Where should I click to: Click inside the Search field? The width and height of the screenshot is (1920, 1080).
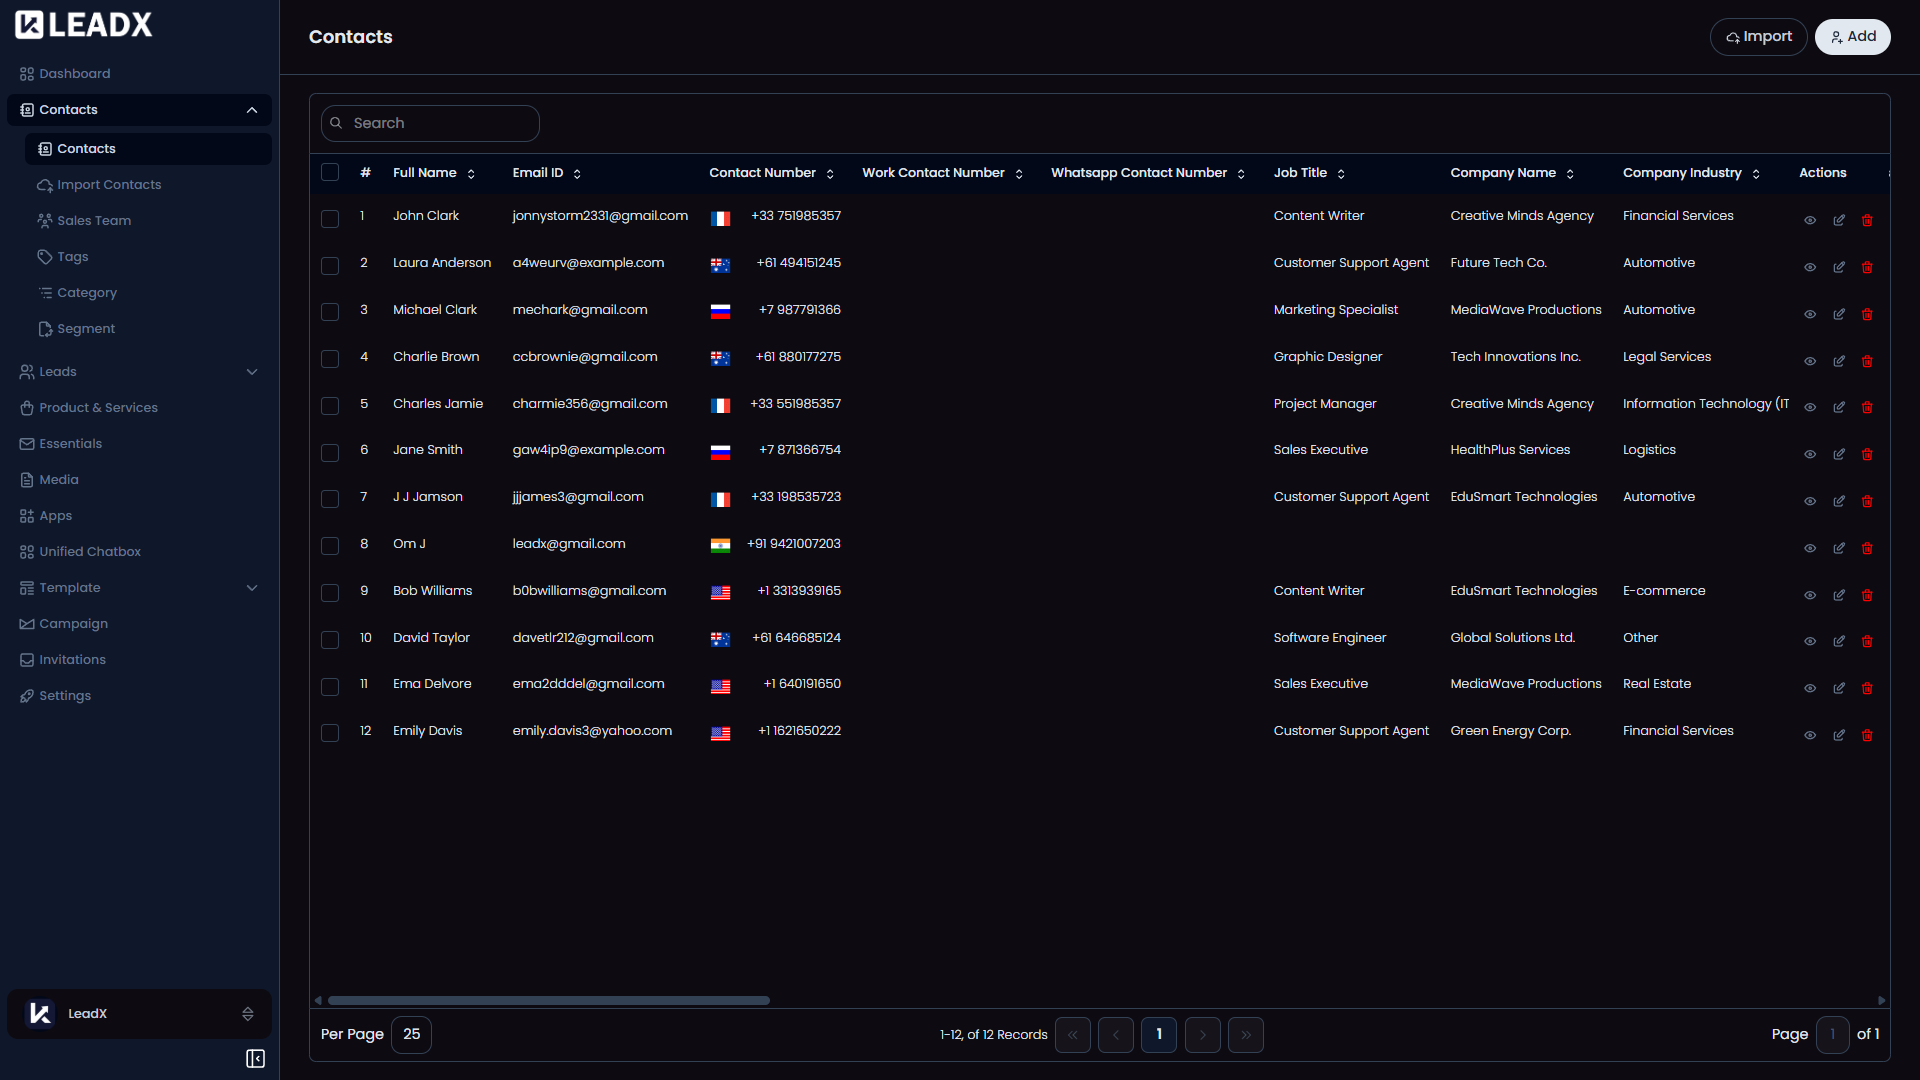430,122
